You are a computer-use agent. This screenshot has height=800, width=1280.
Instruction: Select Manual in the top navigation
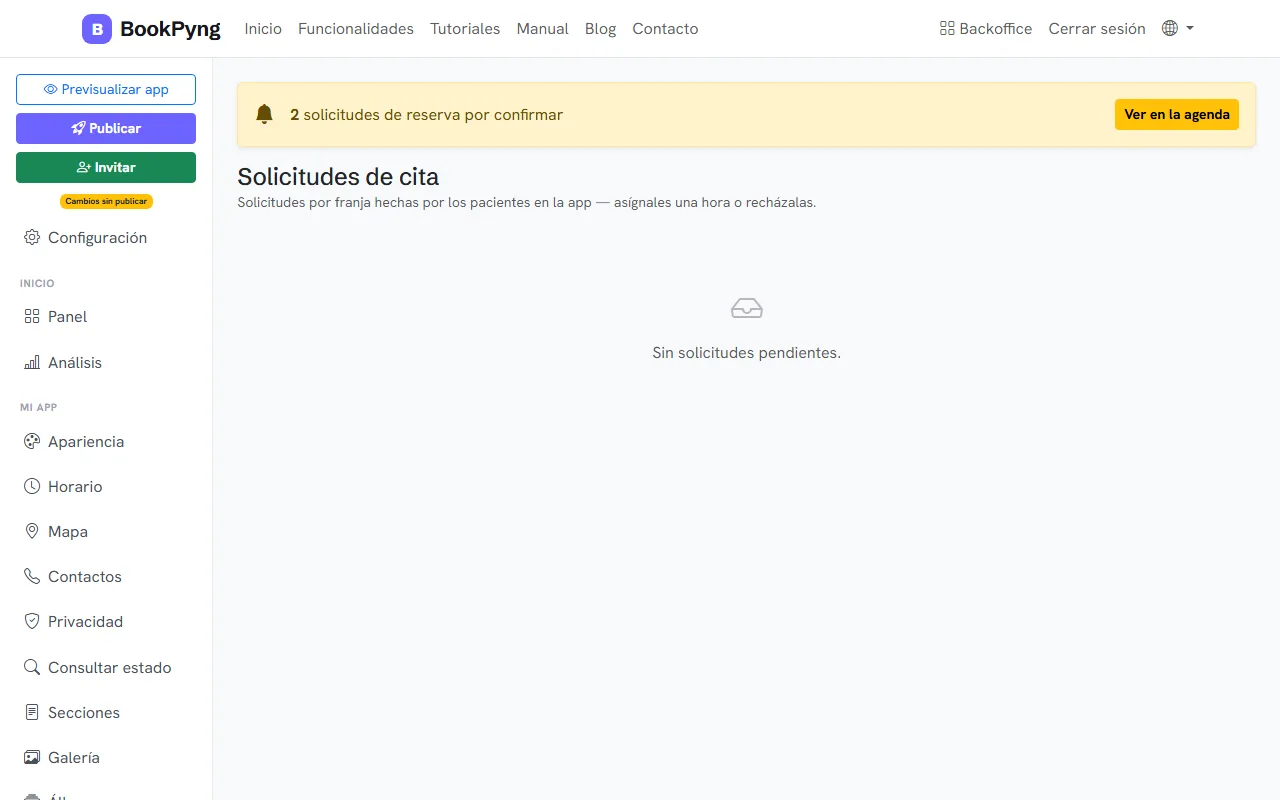click(x=542, y=29)
